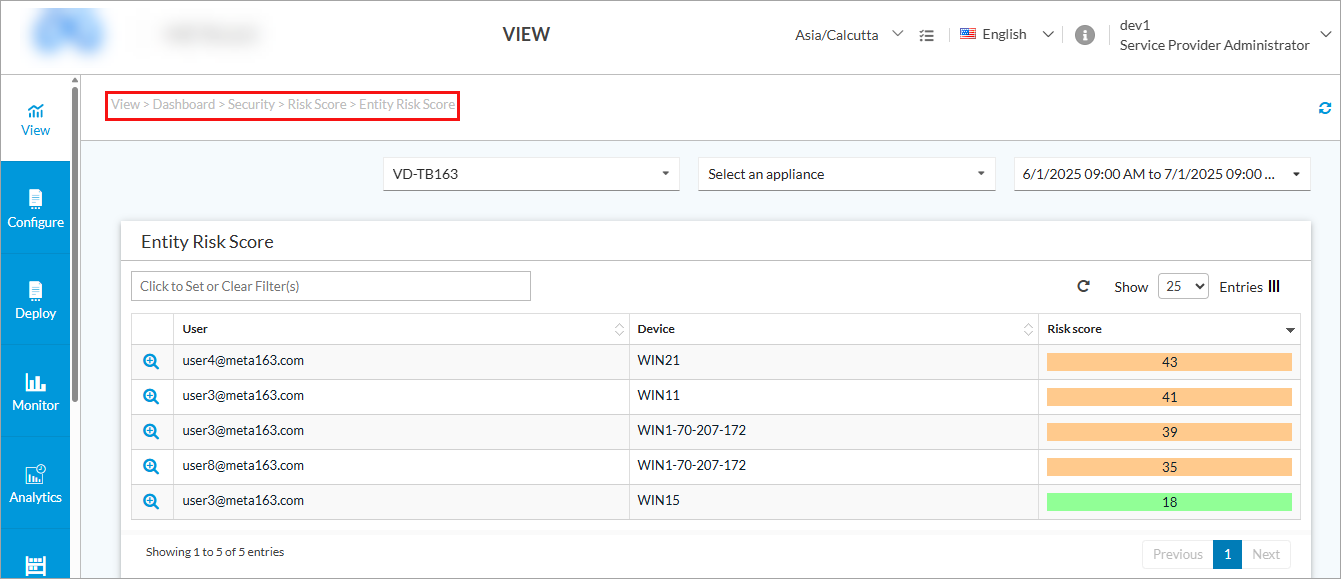The image size is (1341, 579).
Task: Click the risk score bar showing 35
Action: [x=1169, y=467]
